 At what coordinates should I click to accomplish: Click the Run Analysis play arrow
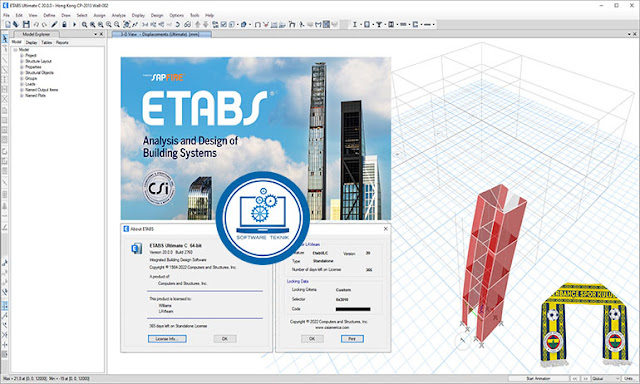pos(75,24)
